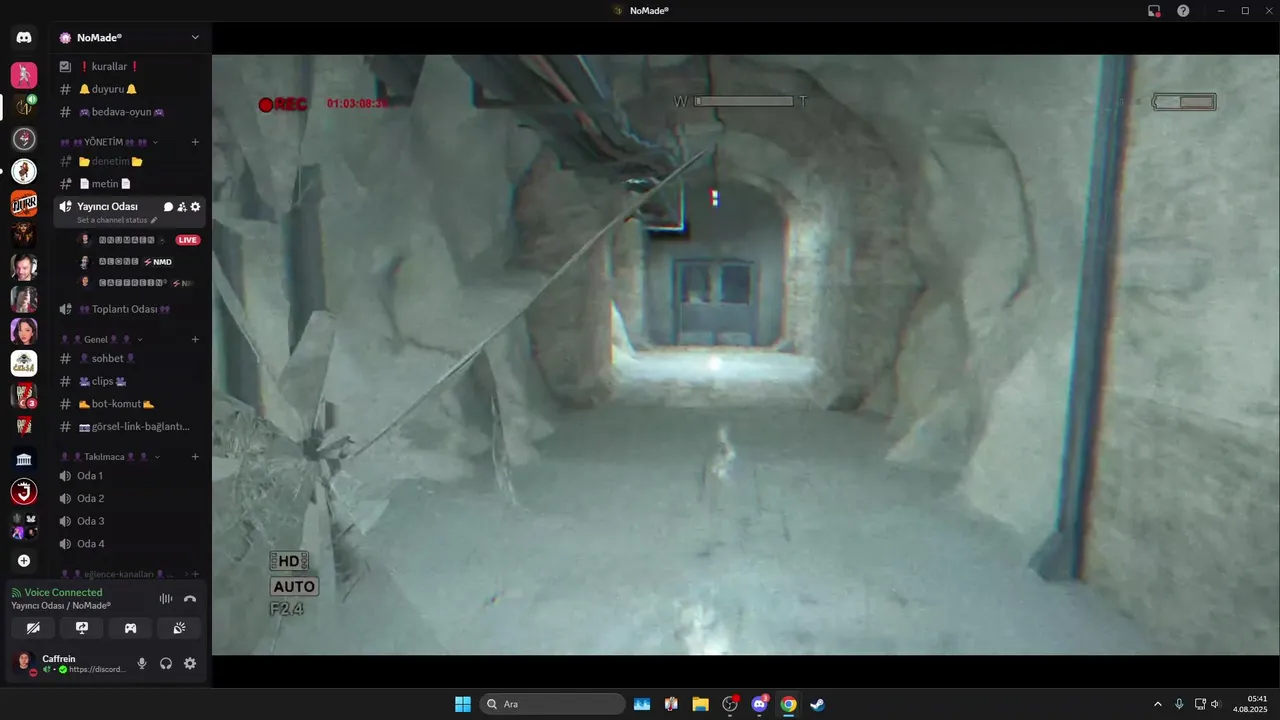The image size is (1280, 720).
Task: Select voice user with NMD tag
Action: pos(135,262)
